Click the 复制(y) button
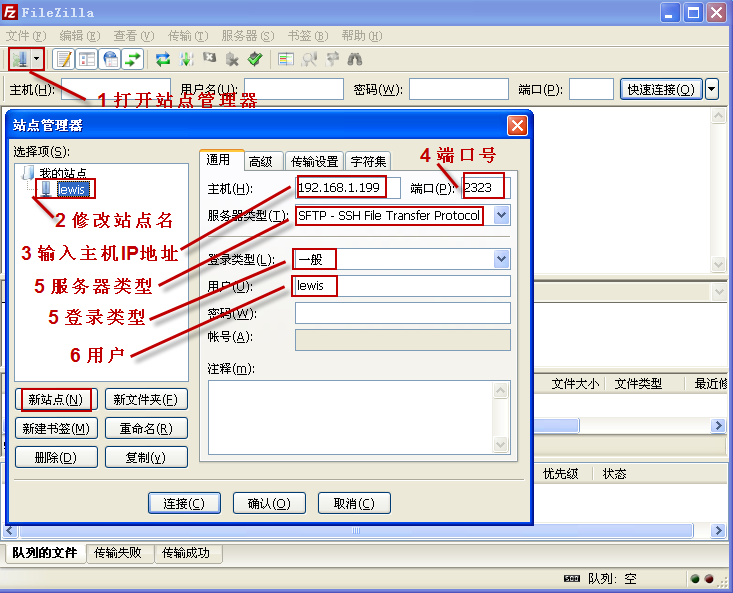 coord(146,457)
